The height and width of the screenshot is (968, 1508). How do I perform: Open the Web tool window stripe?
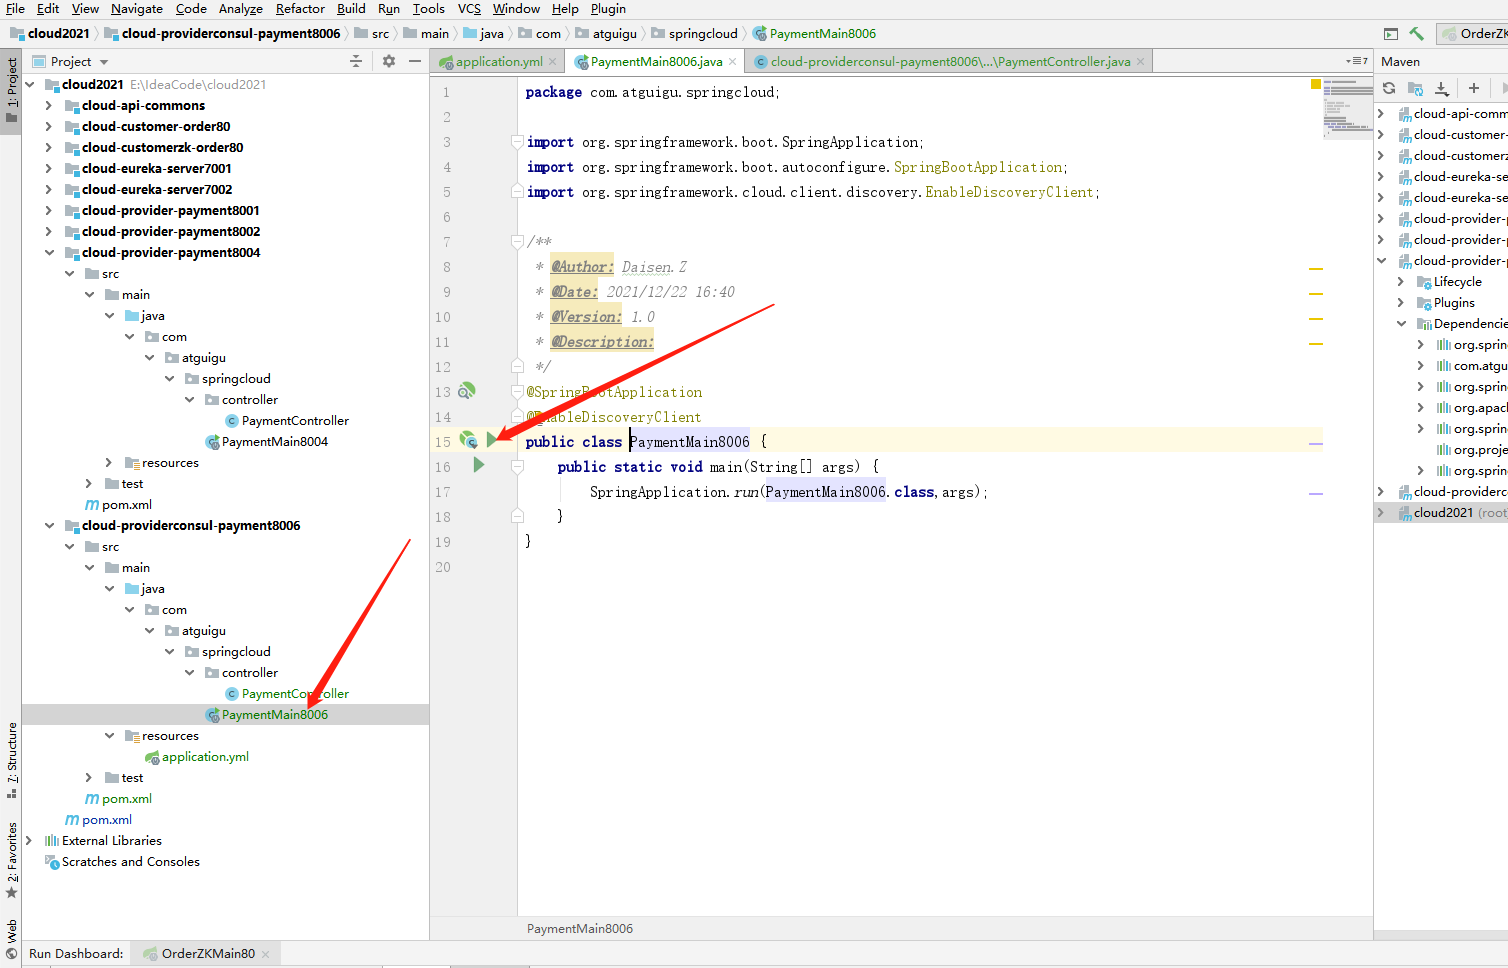11,940
